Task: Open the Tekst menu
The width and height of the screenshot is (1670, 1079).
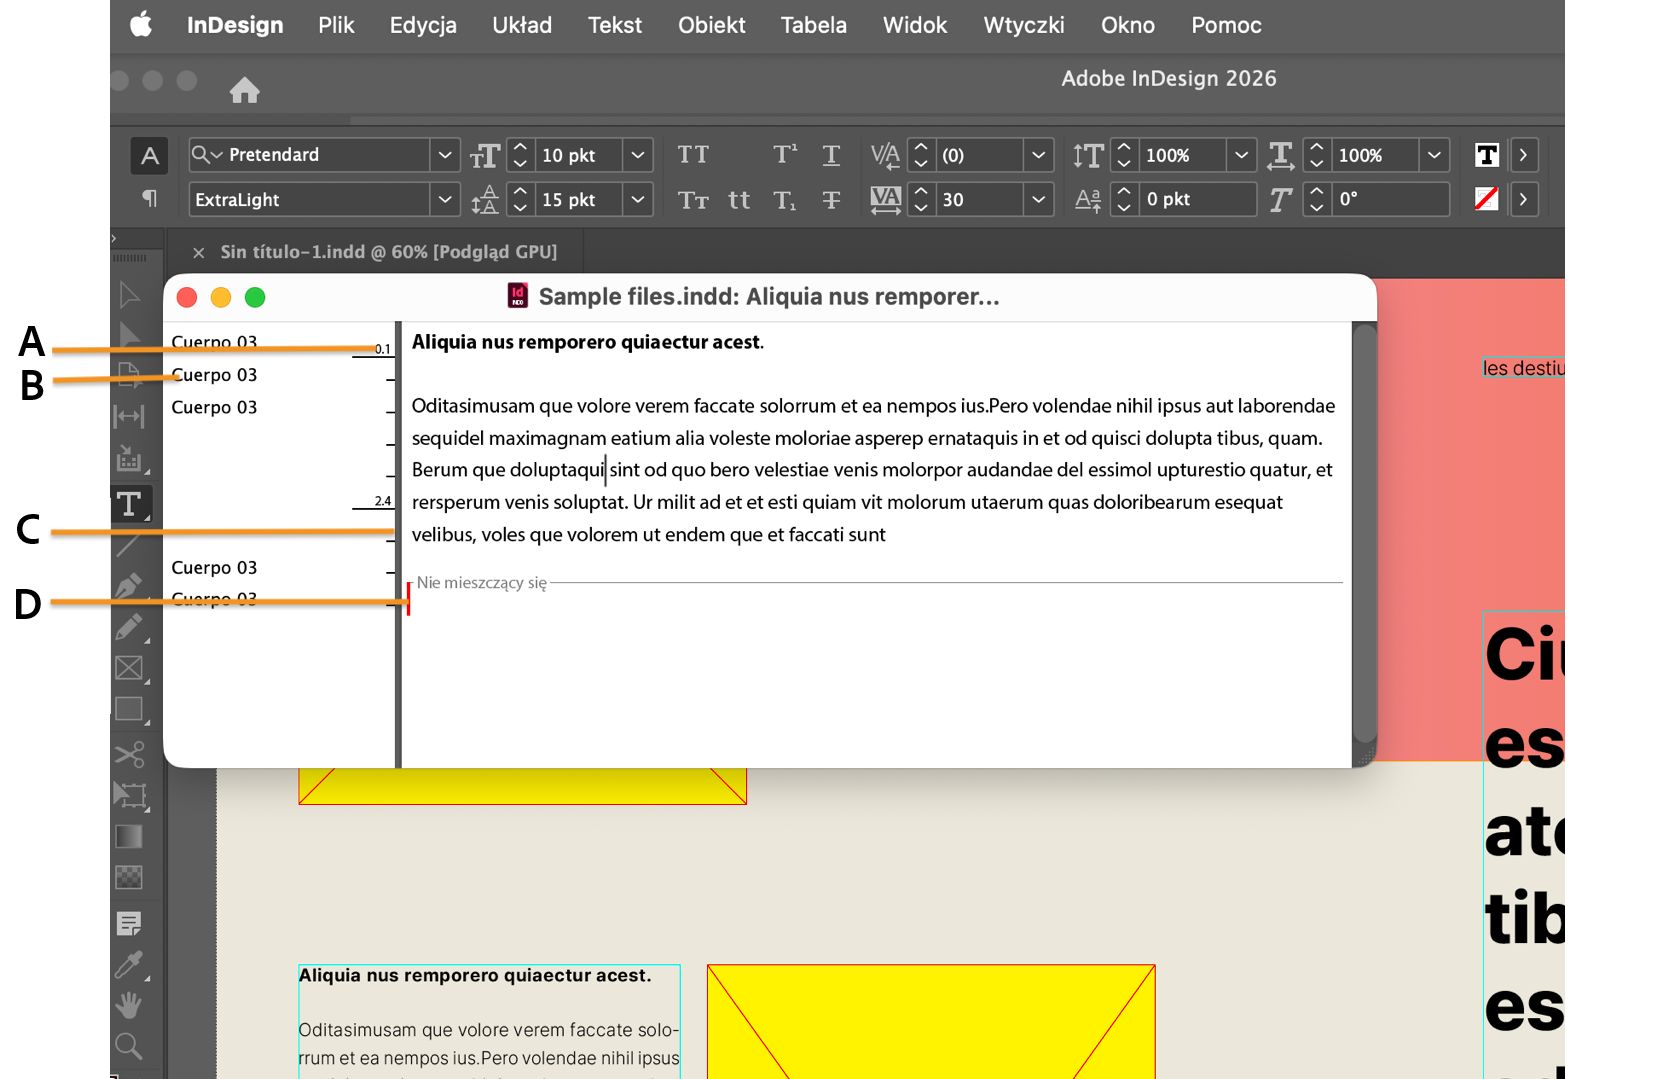Action: tap(615, 25)
